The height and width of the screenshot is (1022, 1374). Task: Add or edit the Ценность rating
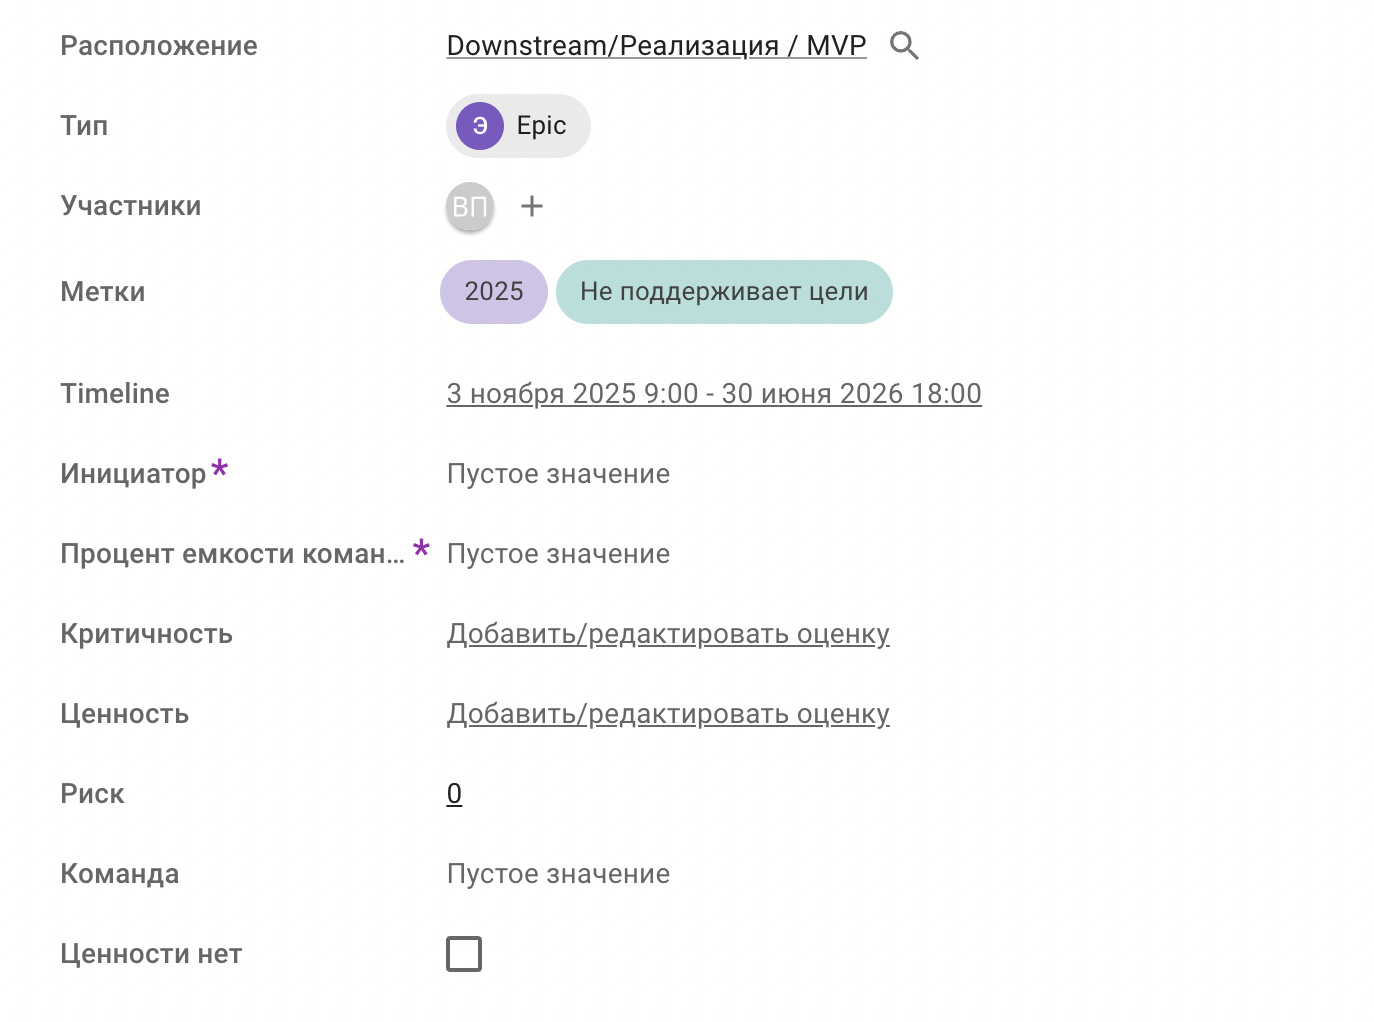pos(668,714)
